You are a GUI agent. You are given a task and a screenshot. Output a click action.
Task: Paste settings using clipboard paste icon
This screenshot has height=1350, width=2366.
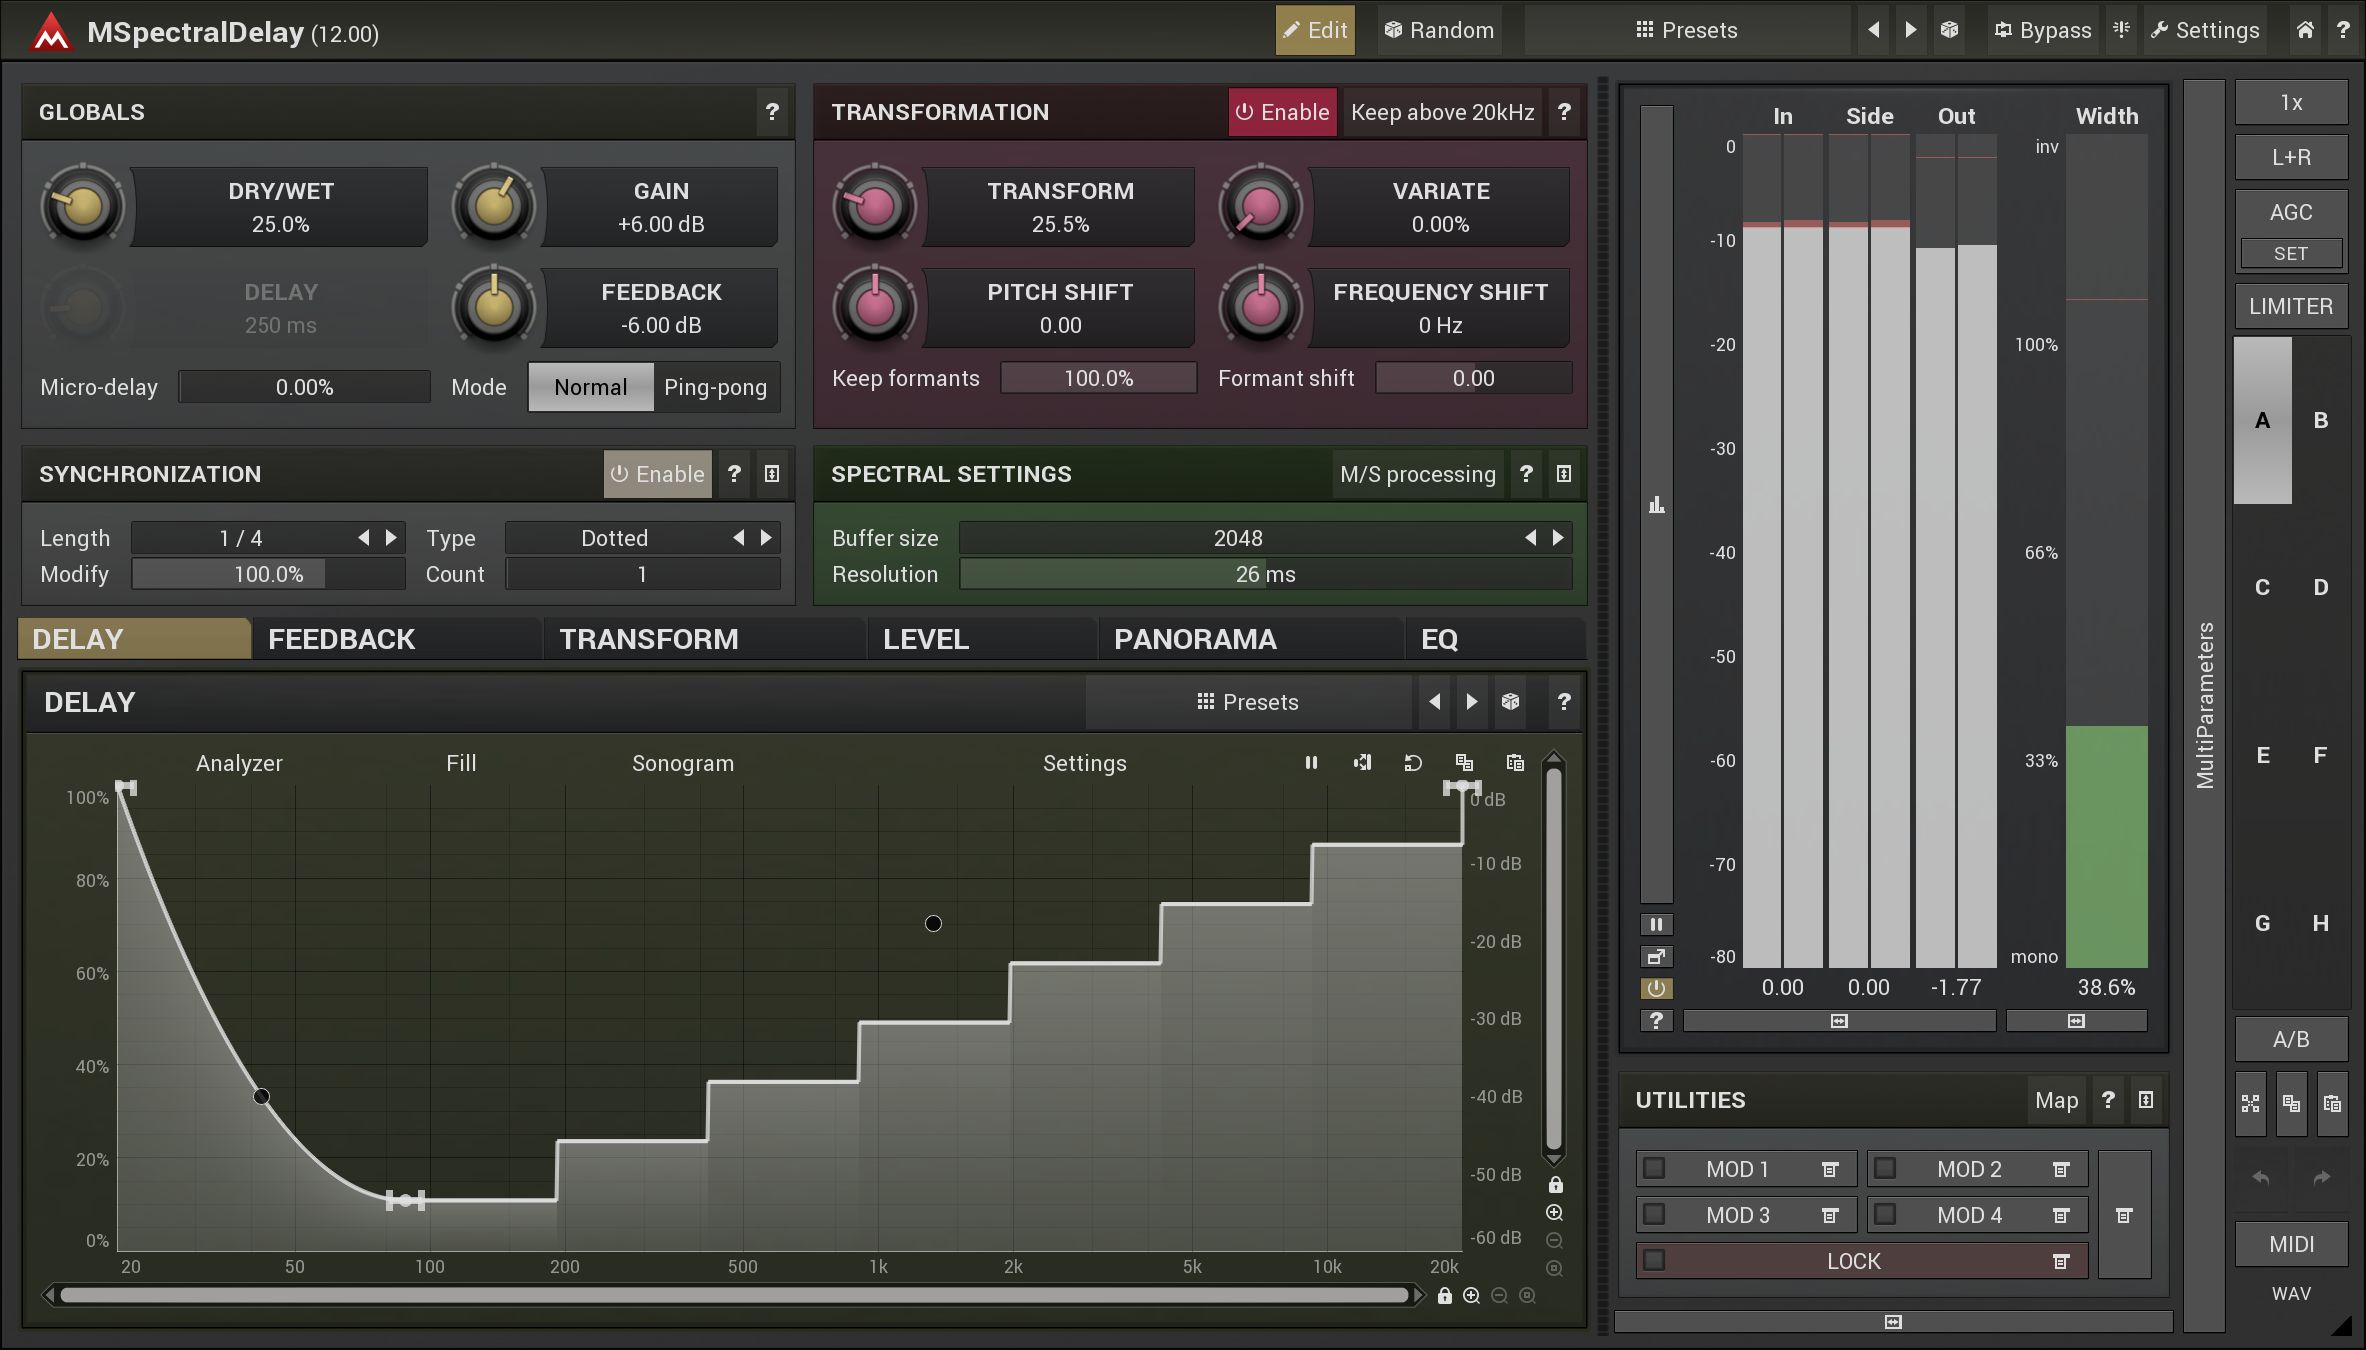click(1514, 763)
